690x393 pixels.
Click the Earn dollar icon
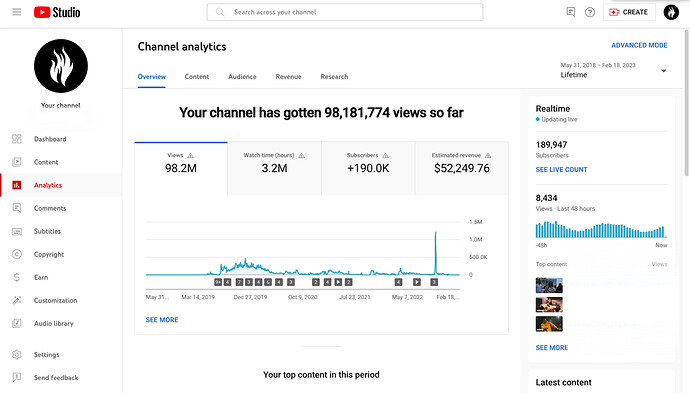[17, 277]
